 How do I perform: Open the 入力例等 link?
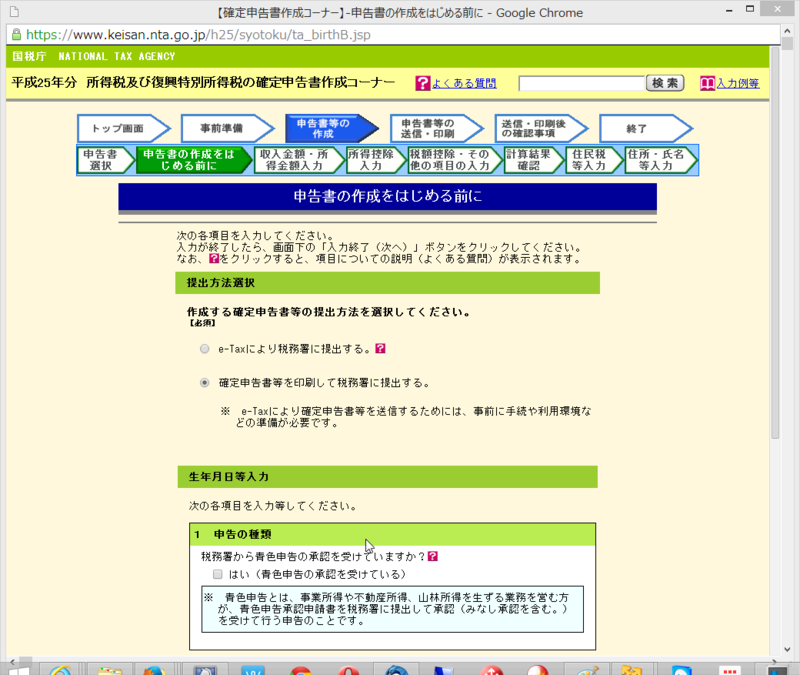[x=738, y=83]
